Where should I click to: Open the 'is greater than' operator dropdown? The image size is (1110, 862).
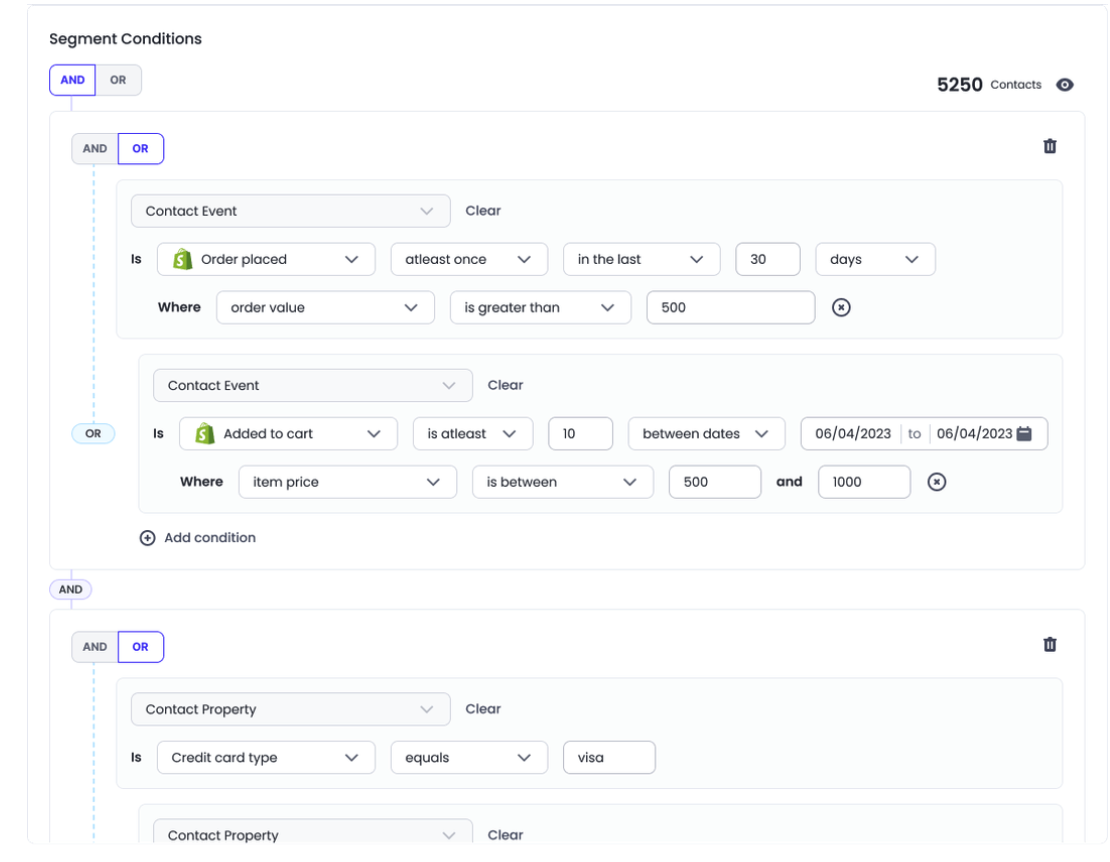[540, 308]
